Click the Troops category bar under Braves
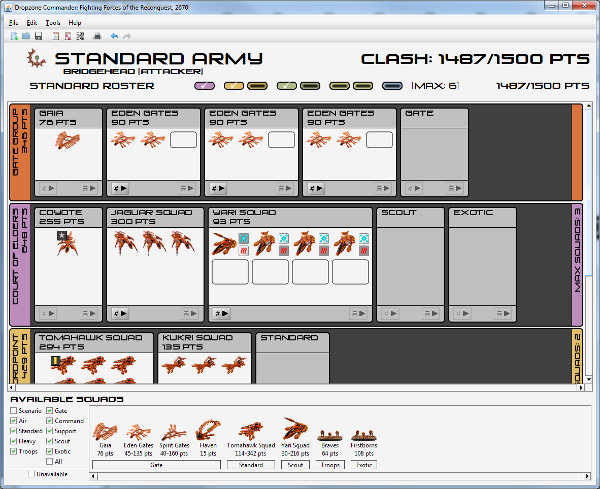The width and height of the screenshot is (600, 489). pyautogui.click(x=330, y=465)
